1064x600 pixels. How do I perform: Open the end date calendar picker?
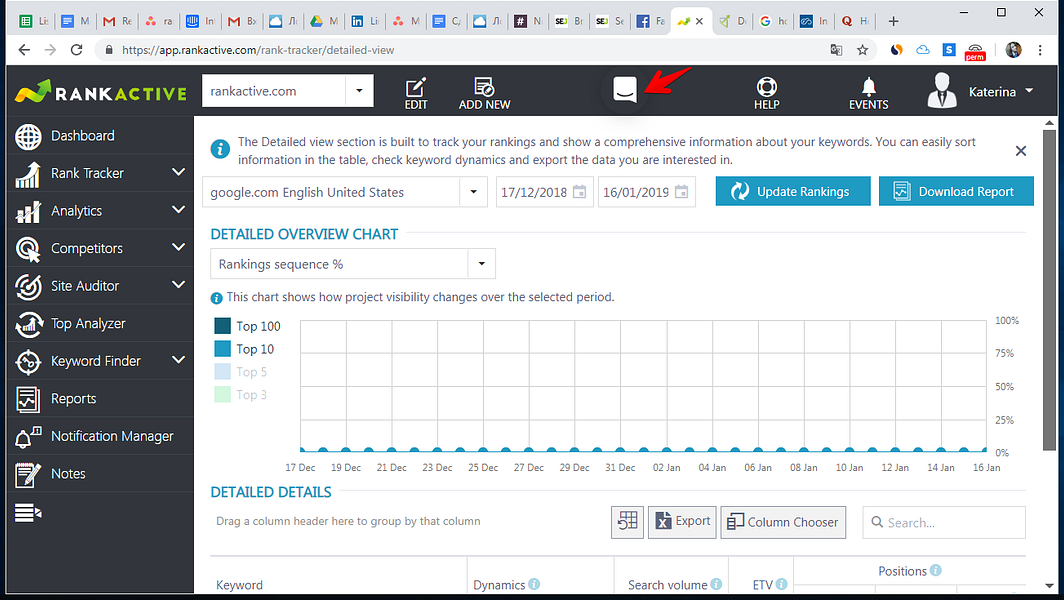coord(681,192)
